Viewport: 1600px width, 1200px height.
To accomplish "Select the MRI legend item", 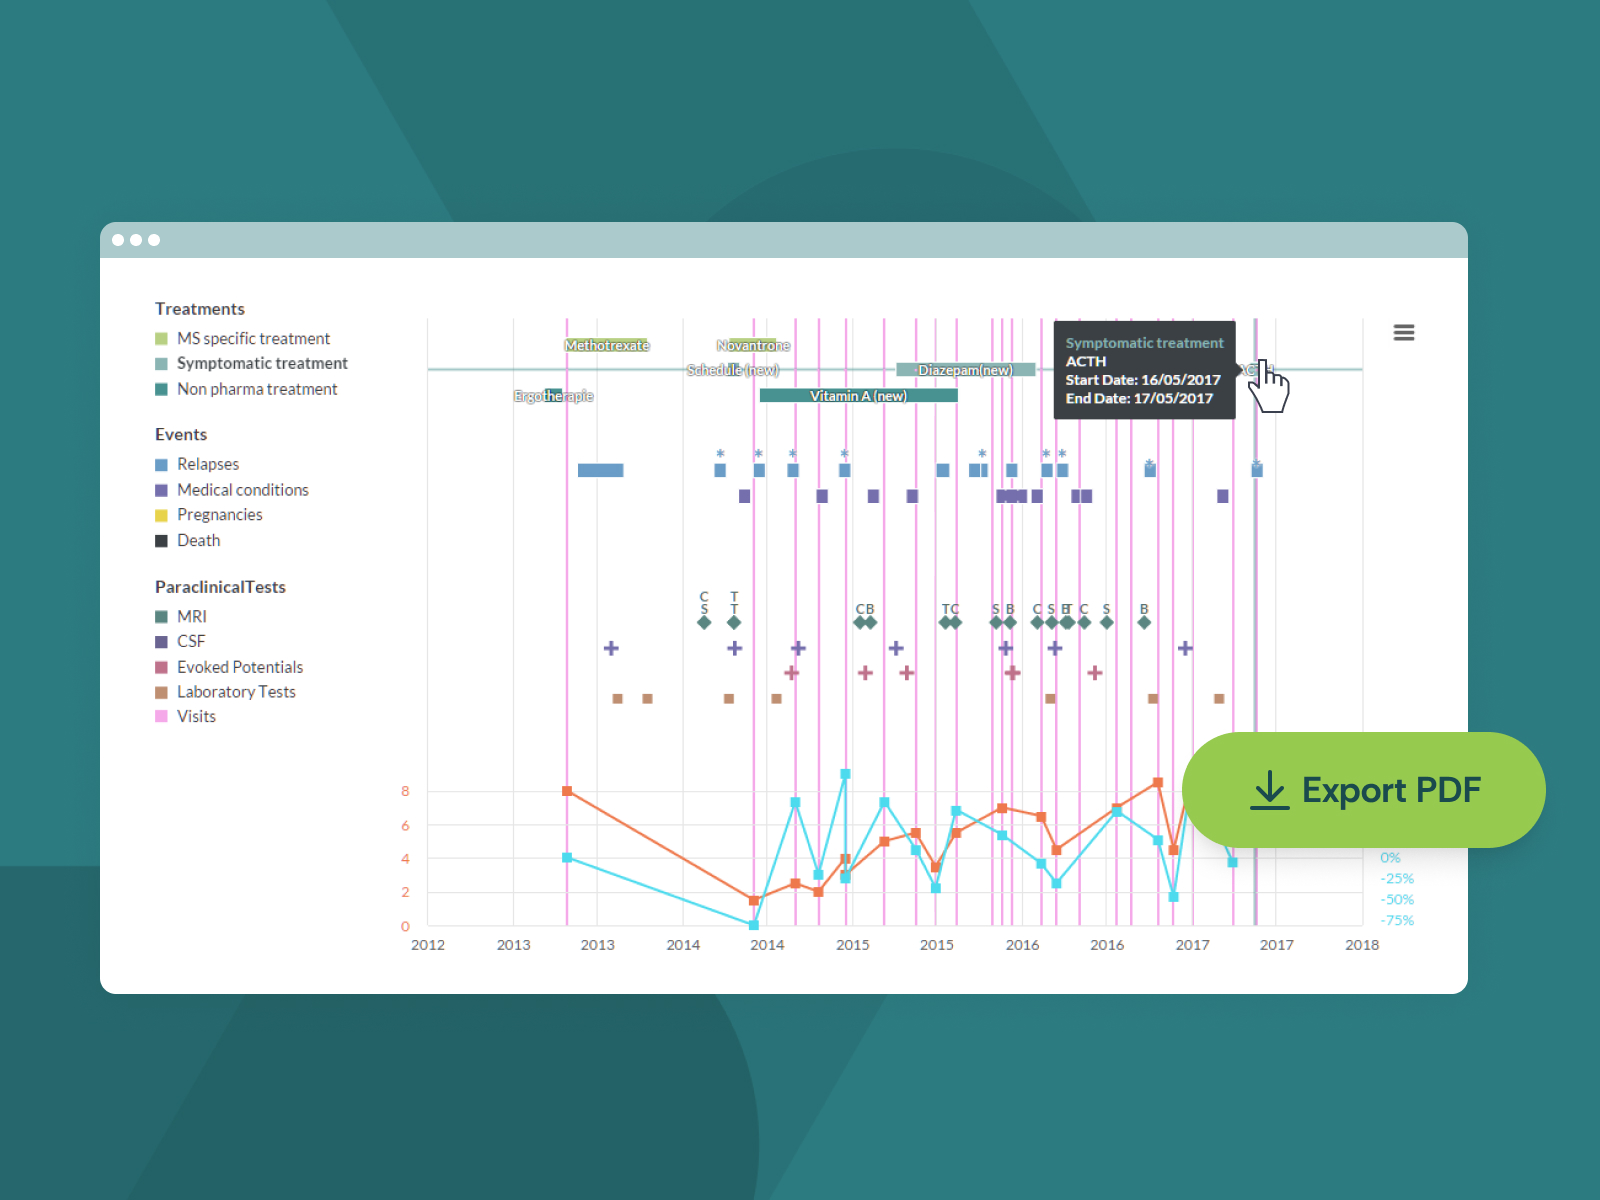I will [181, 617].
